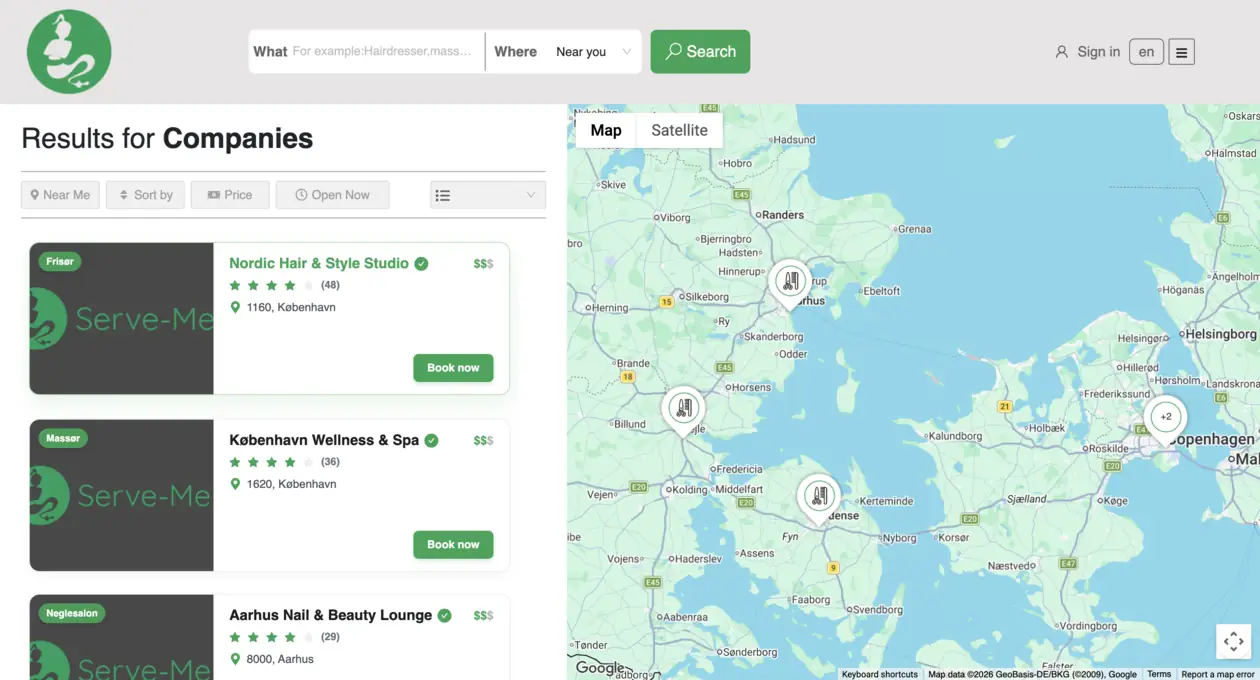1260x680 pixels.
Task: Click the map camera controls icon
Action: pos(1233,641)
